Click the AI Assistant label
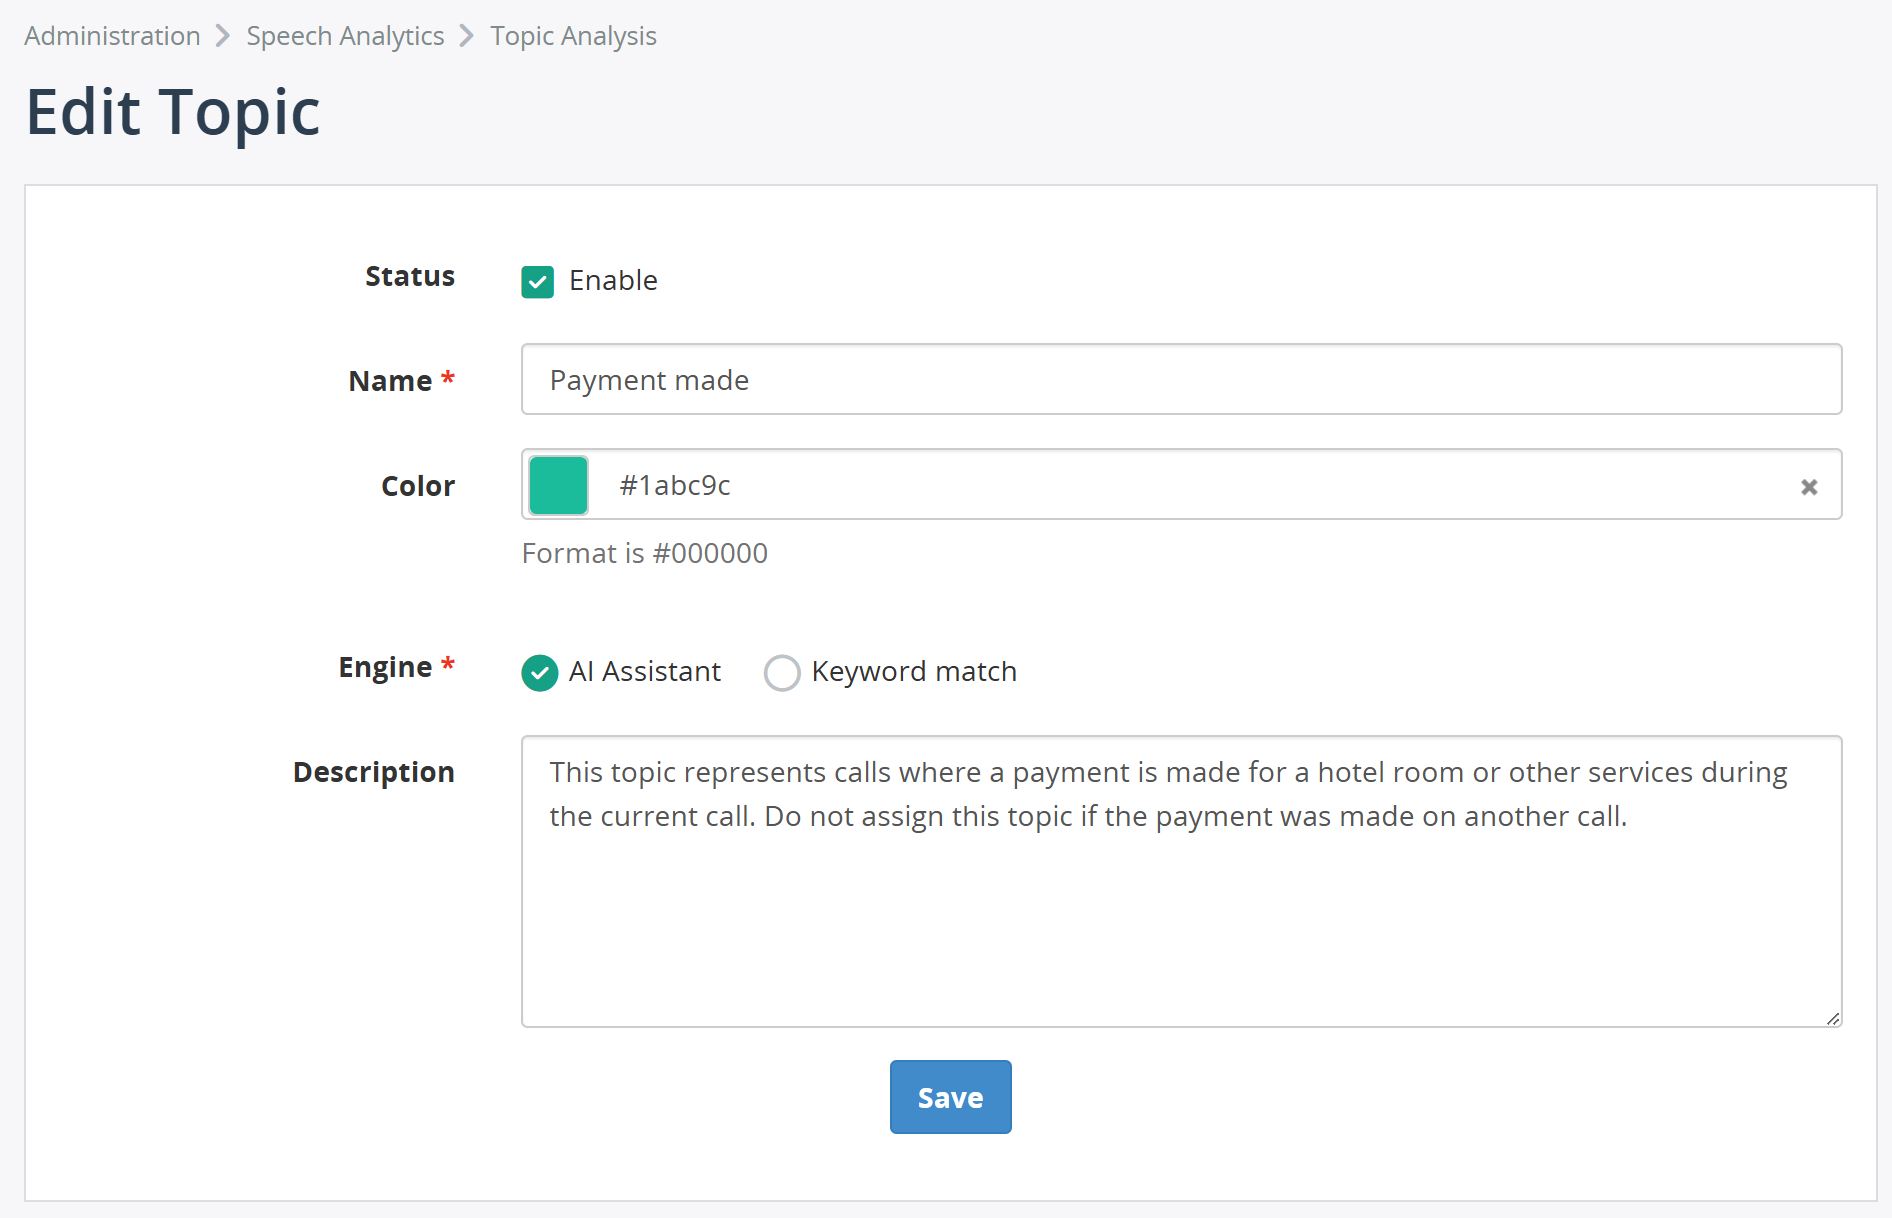This screenshot has width=1892, height=1218. (645, 672)
